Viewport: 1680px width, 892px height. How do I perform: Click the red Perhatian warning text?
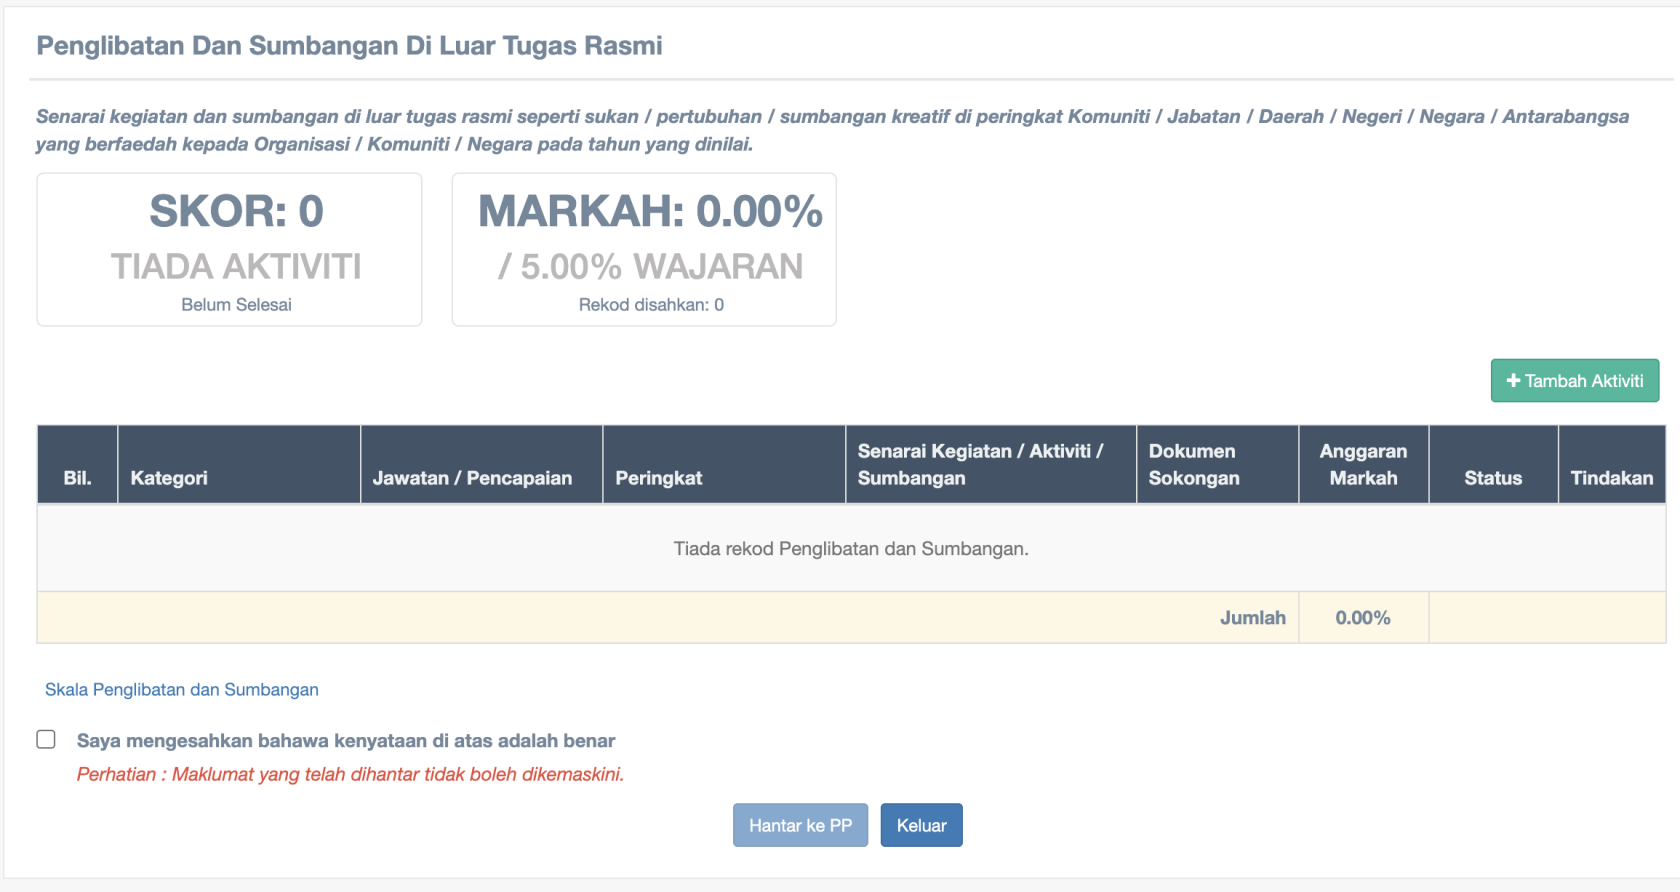pyautogui.click(x=350, y=775)
